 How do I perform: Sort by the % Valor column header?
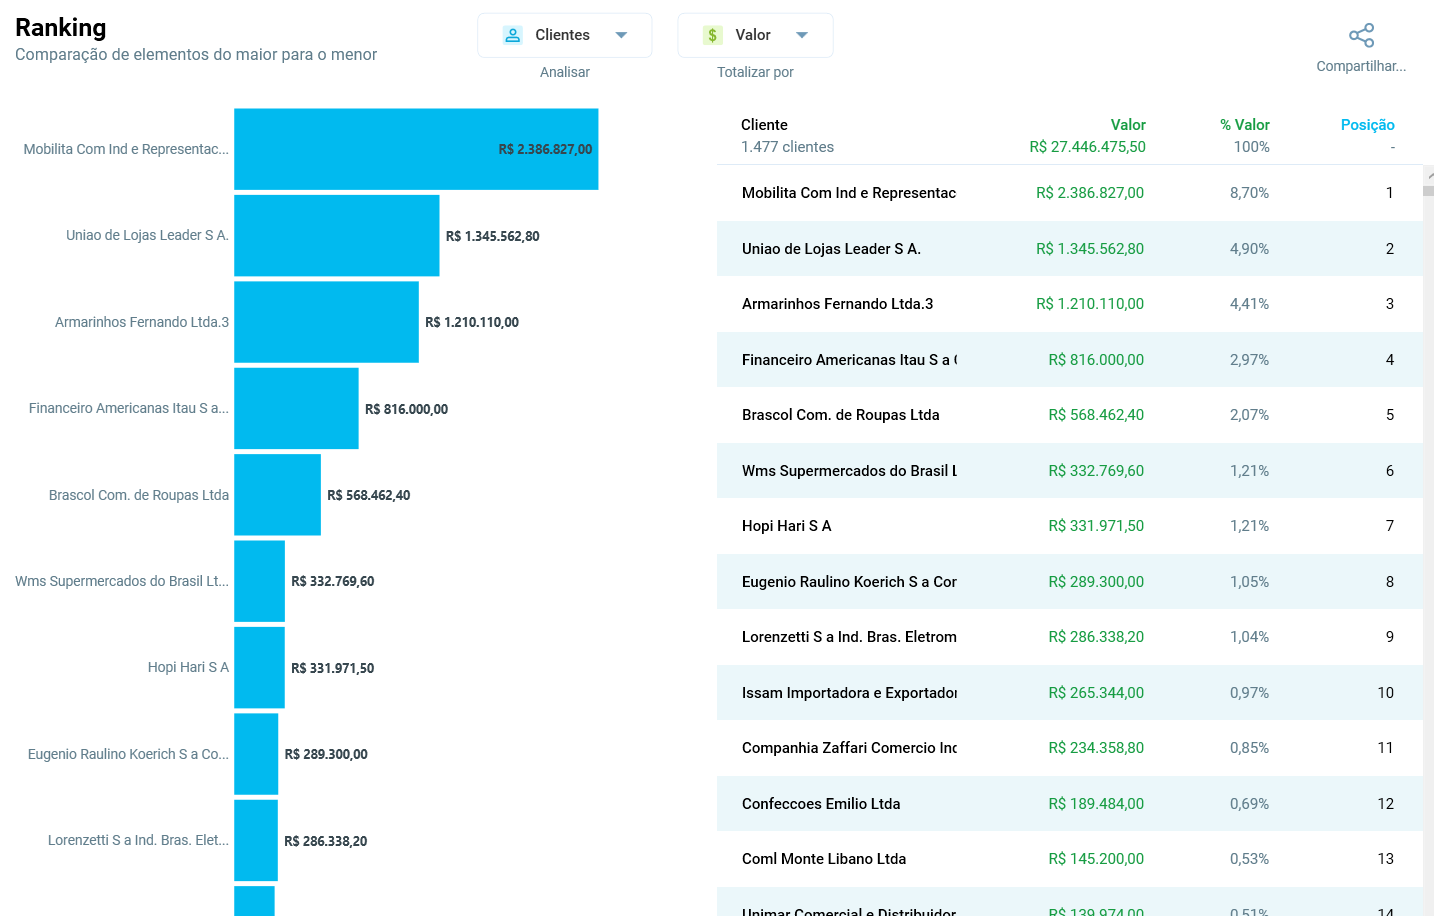(x=1245, y=125)
